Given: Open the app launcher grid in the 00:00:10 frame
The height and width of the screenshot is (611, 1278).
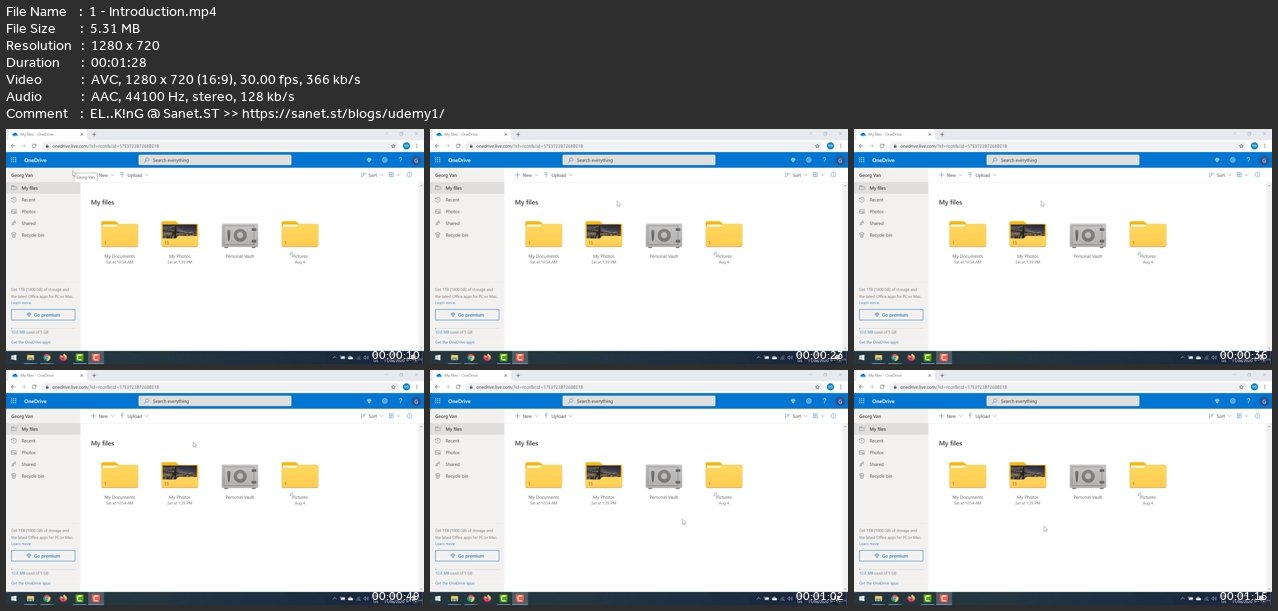Looking at the screenshot, I should tap(13, 160).
